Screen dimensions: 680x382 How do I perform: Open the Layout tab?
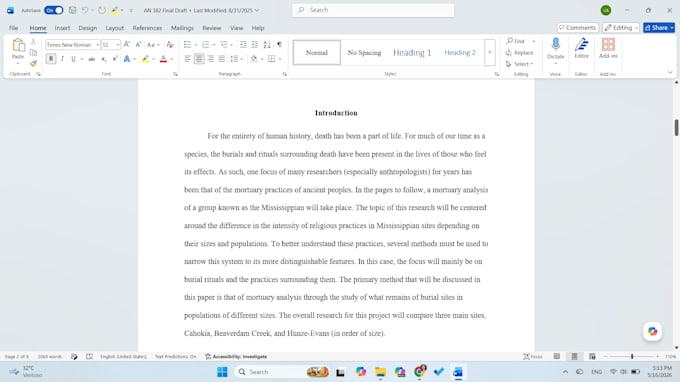(114, 28)
